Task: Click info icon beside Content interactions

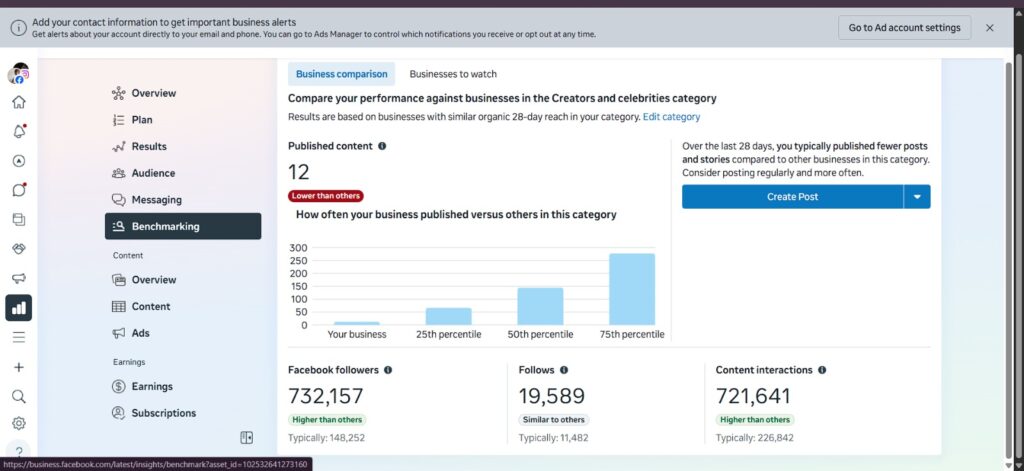Action: point(822,370)
